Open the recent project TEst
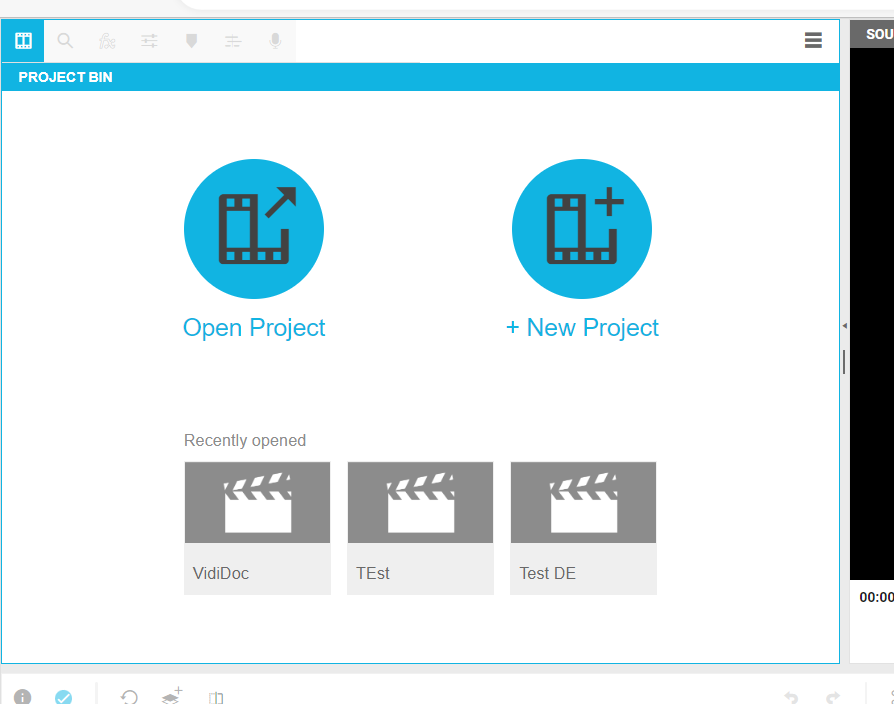This screenshot has height=704, width=894. tap(420, 528)
